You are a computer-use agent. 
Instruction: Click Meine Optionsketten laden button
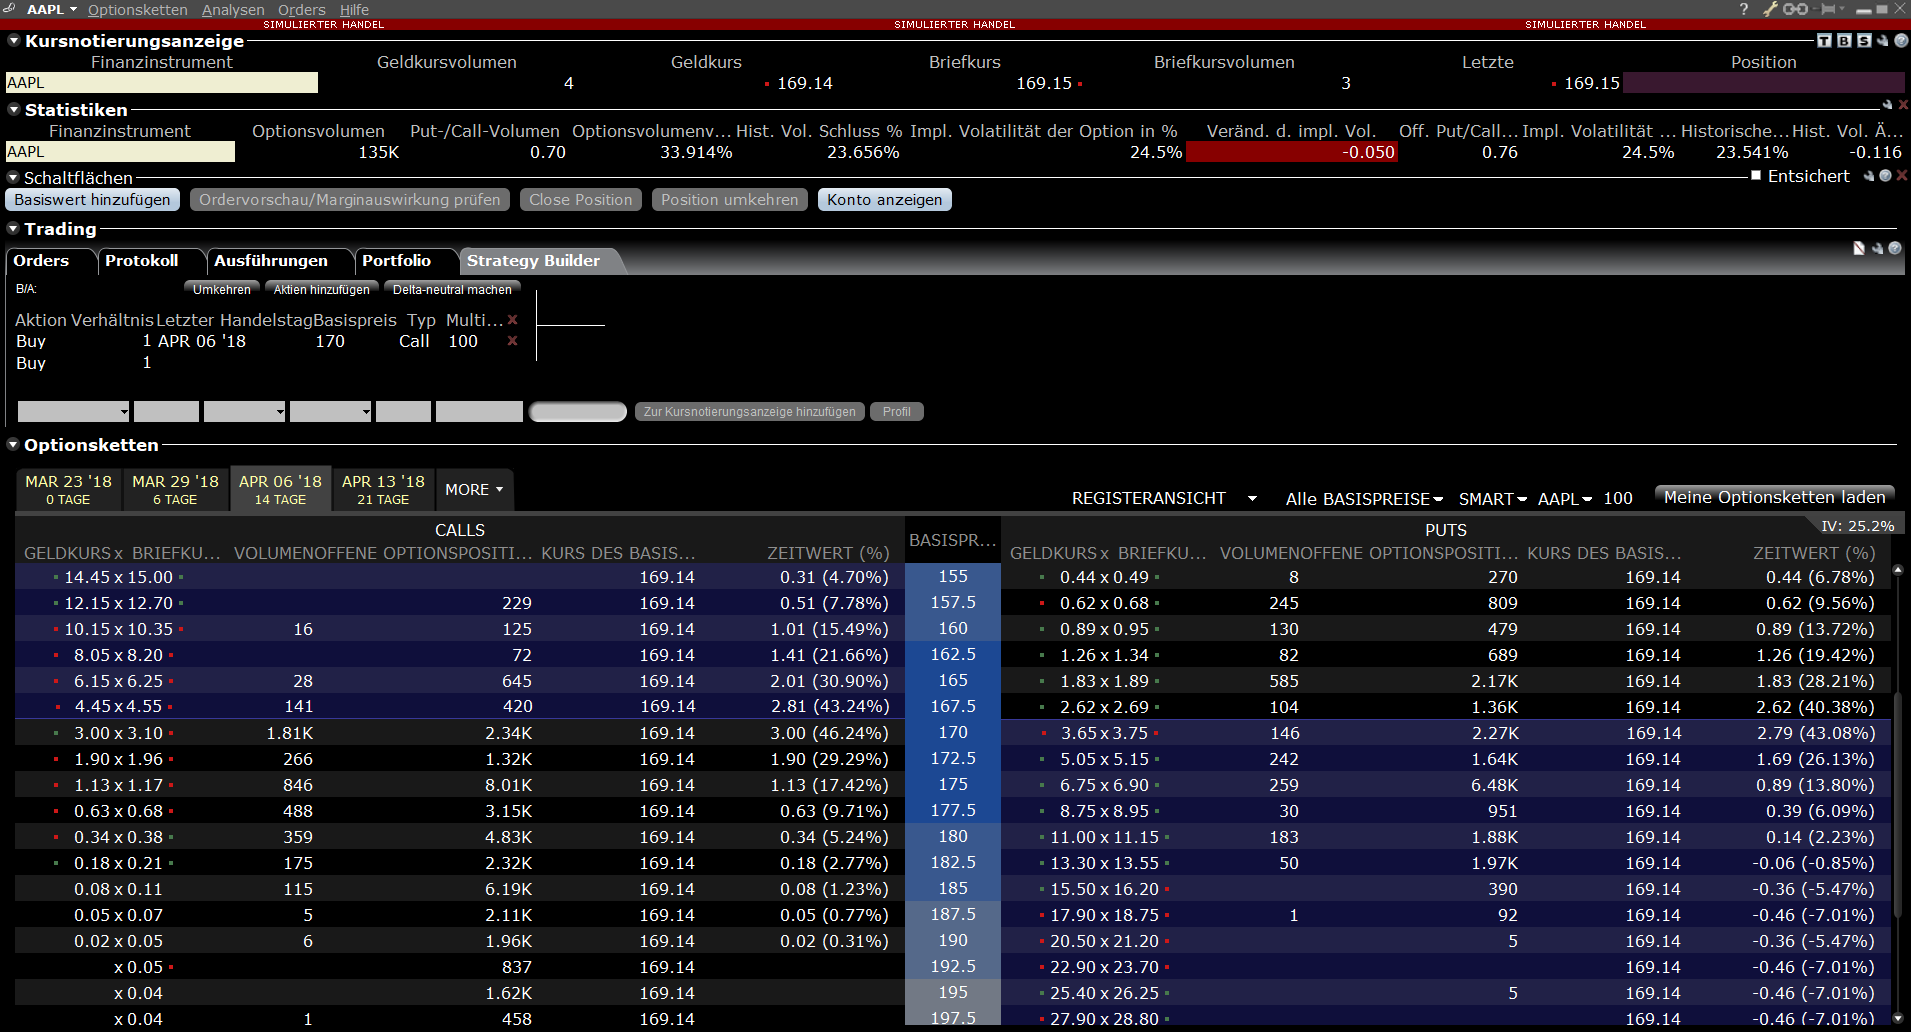[1775, 497]
